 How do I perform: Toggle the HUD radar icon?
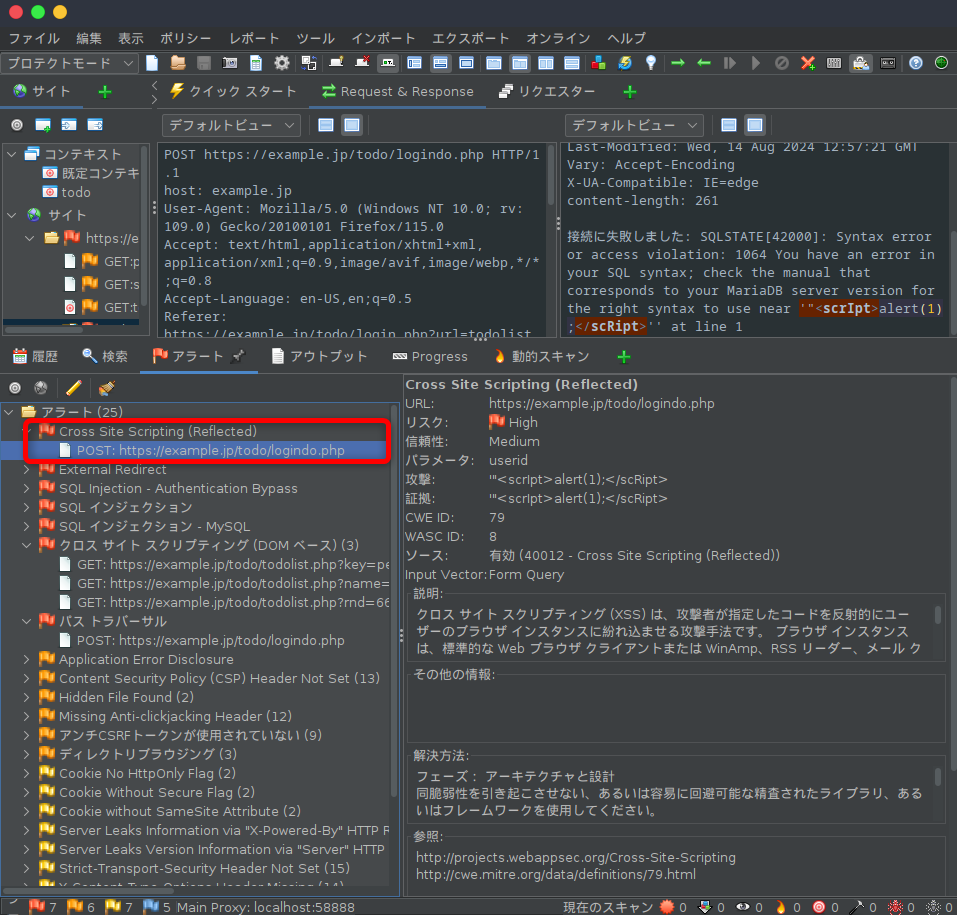942,63
